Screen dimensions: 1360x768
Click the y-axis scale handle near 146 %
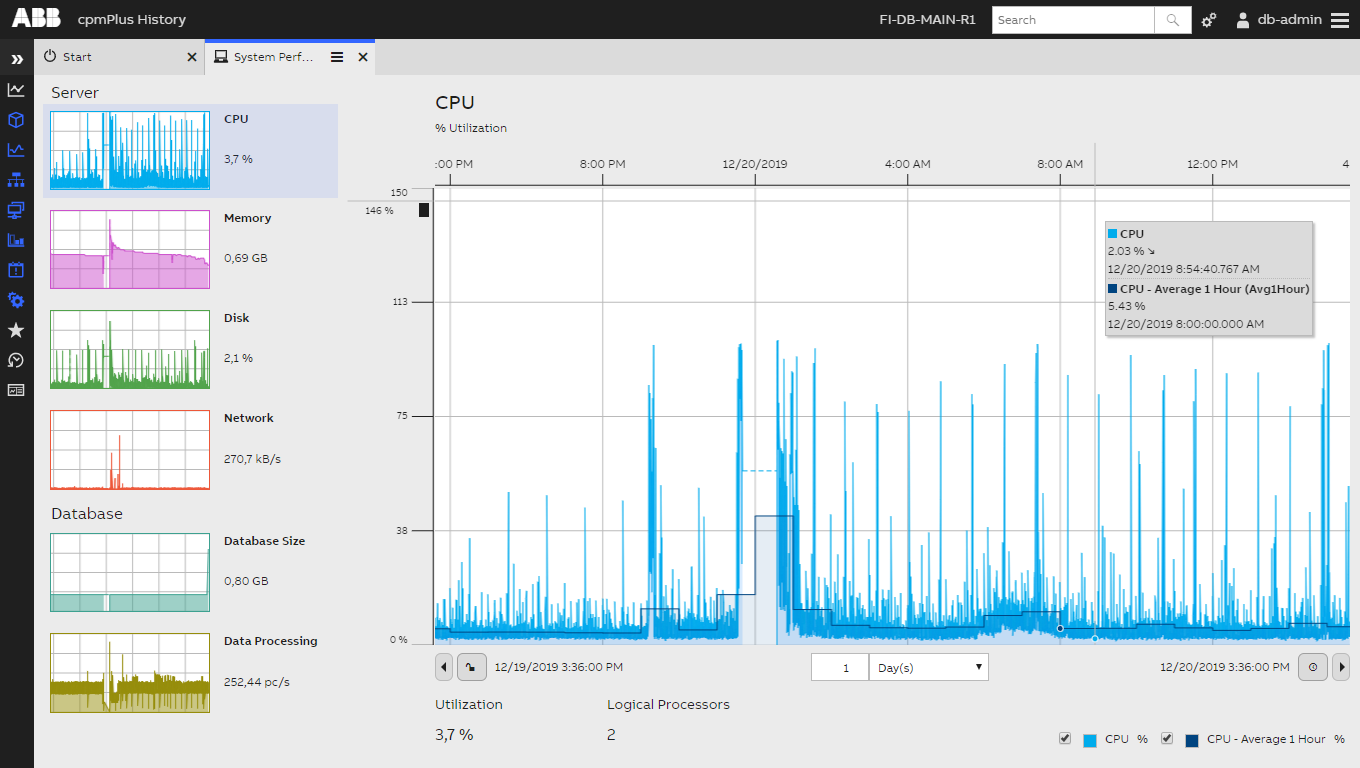coord(424,210)
